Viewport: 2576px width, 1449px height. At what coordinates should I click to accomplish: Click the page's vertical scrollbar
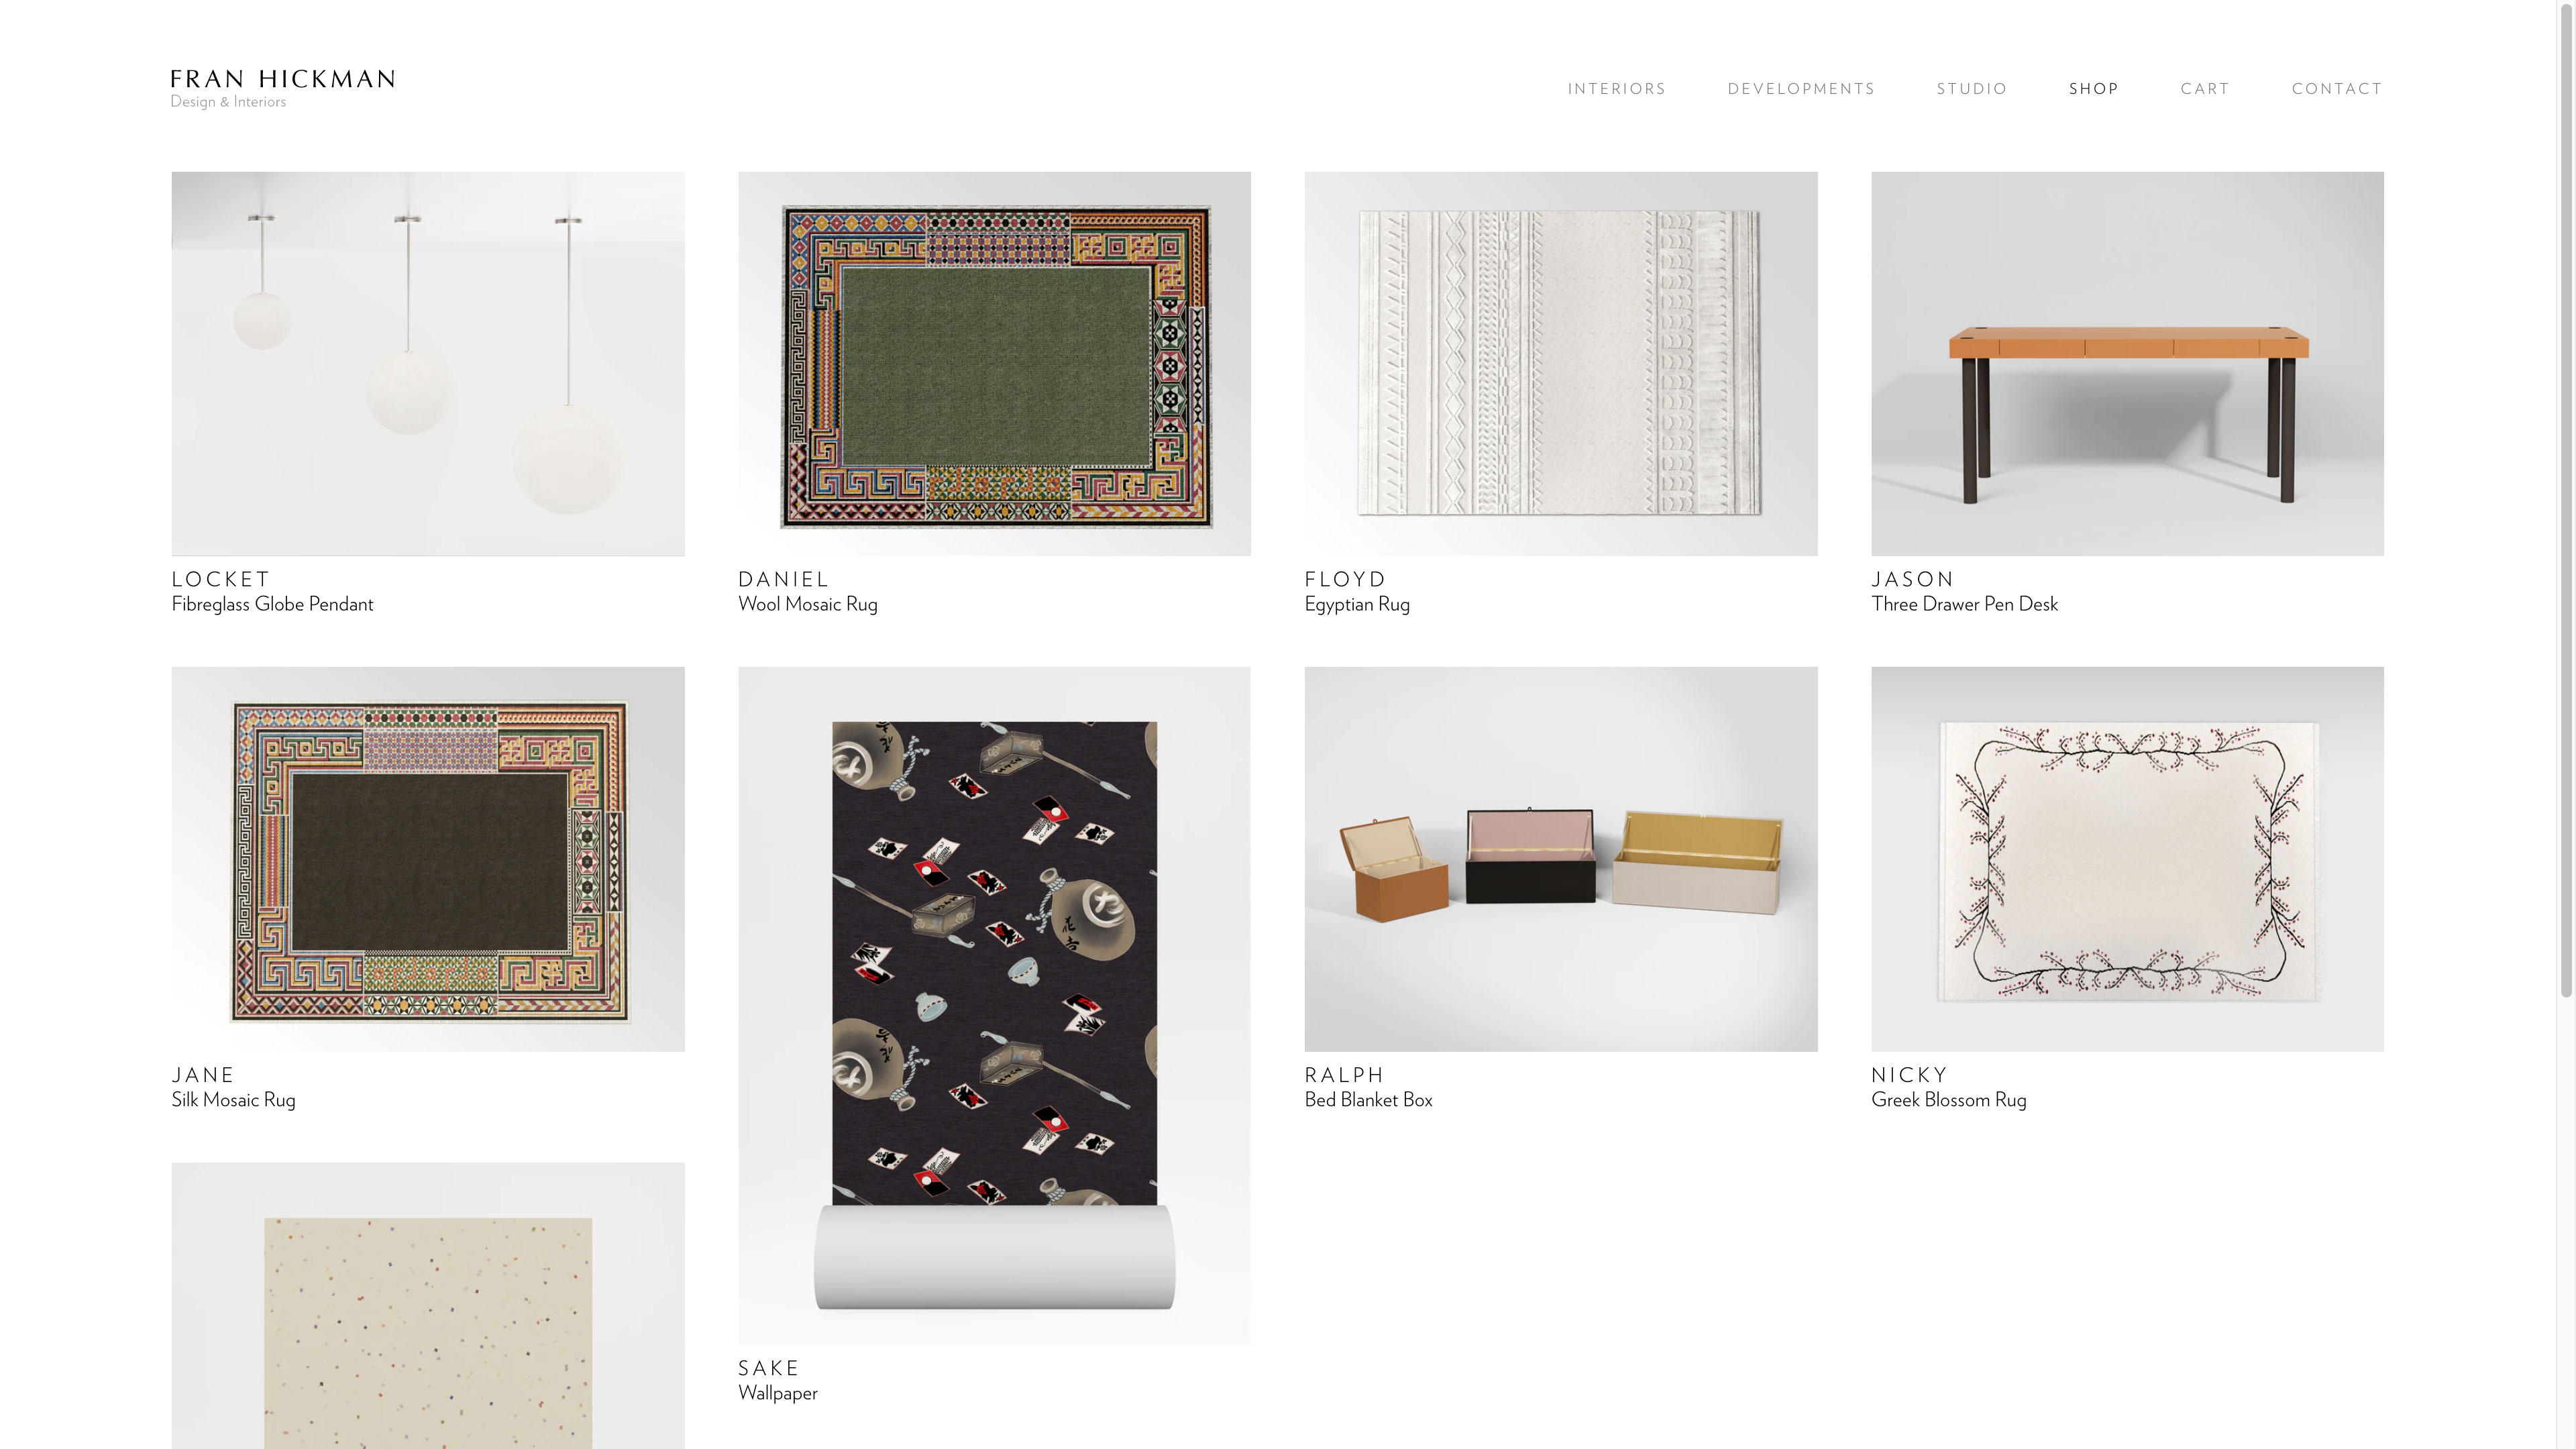tap(2566, 500)
